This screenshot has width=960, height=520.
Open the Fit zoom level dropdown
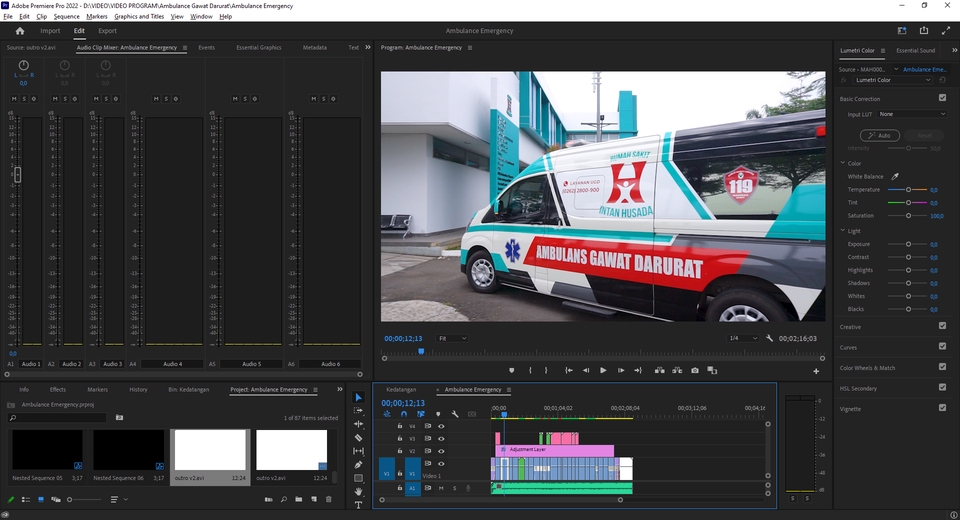[x=452, y=338]
